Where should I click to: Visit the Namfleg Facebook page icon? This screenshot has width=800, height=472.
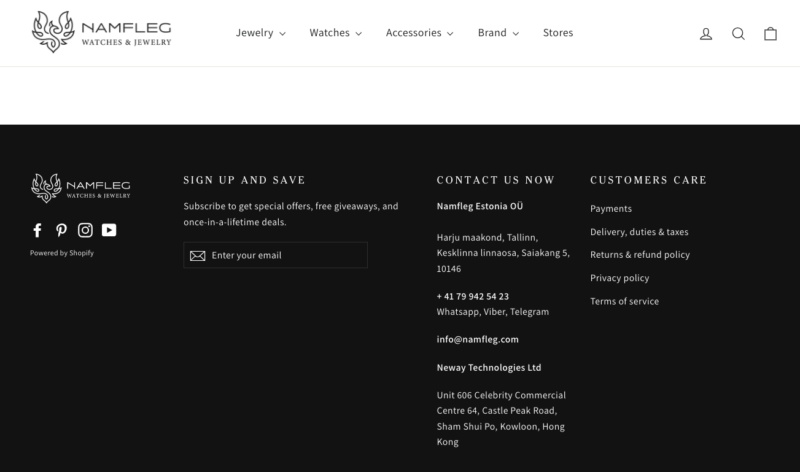point(38,230)
